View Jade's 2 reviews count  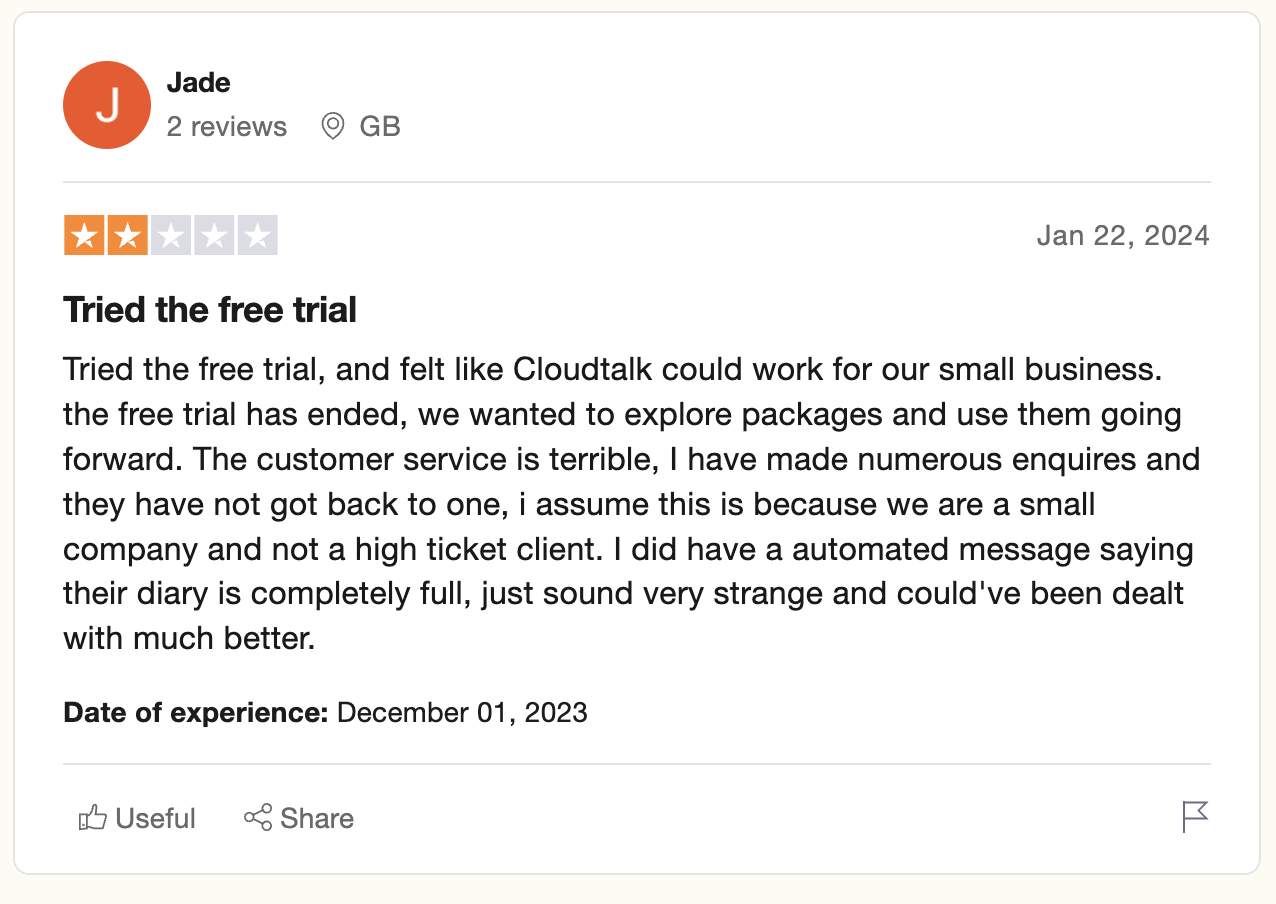227,127
